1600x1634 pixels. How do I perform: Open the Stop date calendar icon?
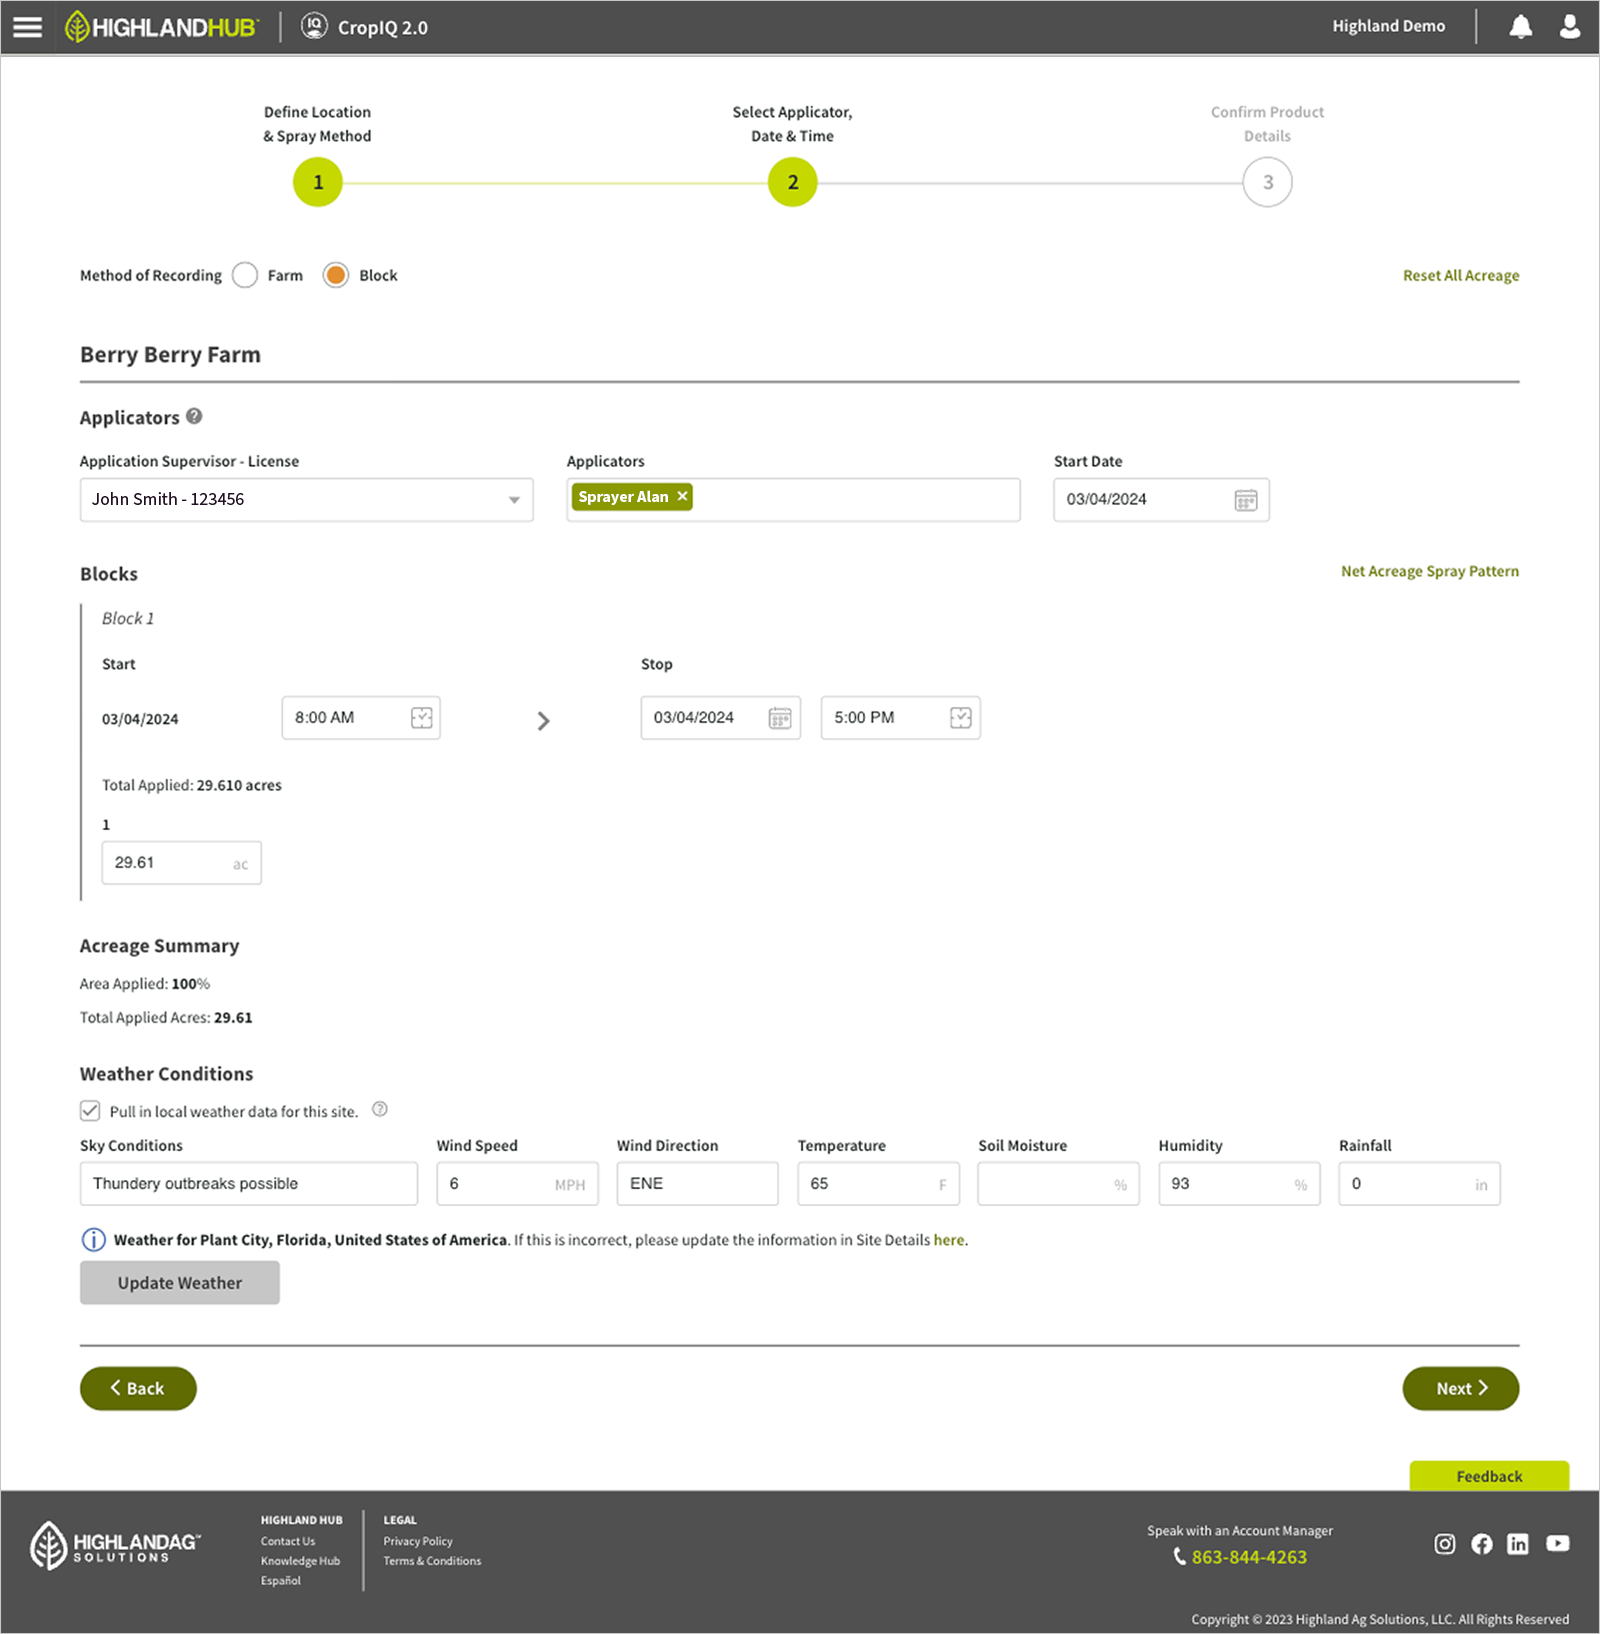779,718
